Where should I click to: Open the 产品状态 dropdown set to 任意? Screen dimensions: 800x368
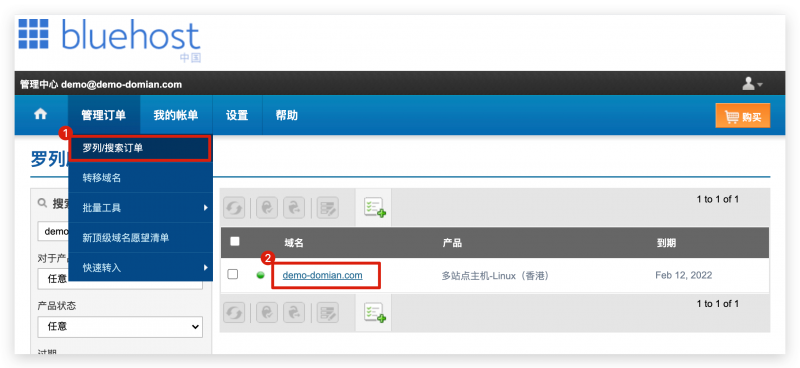pos(120,327)
